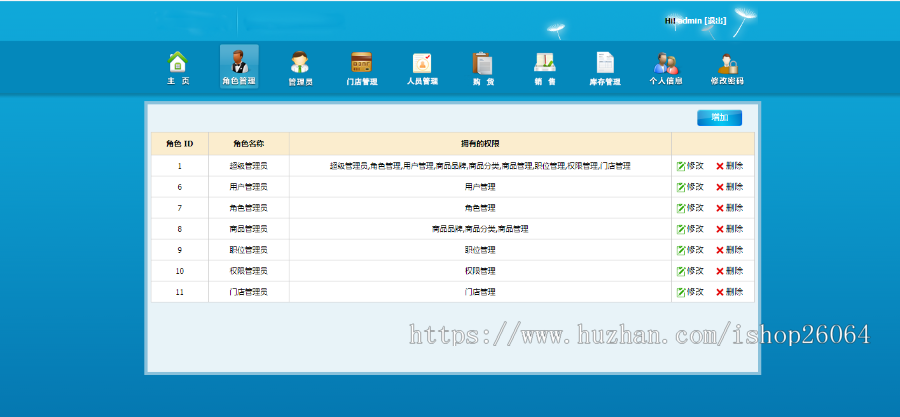
Task: Click the 拥有的权限 column header
Action: pos(480,144)
